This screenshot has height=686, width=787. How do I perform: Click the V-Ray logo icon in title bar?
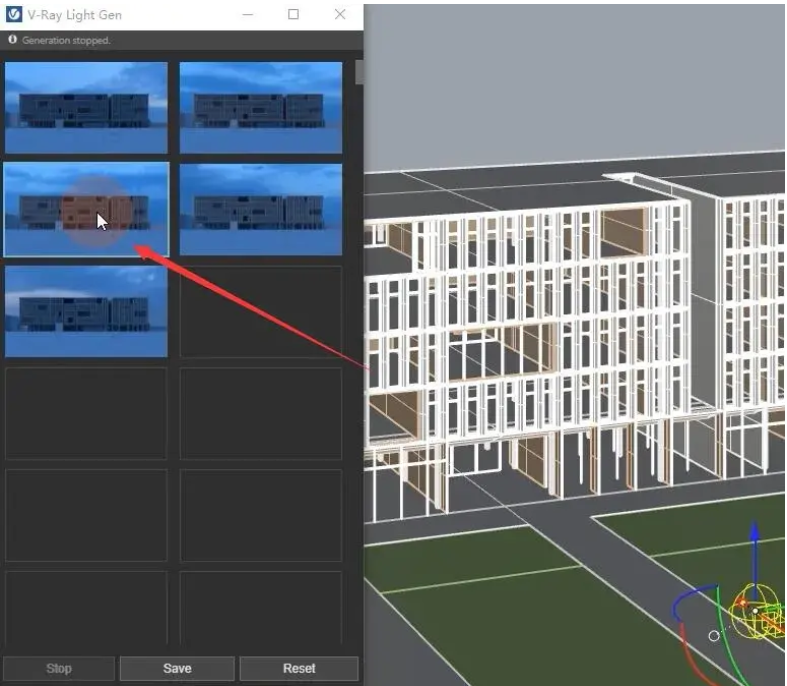pos(14,15)
